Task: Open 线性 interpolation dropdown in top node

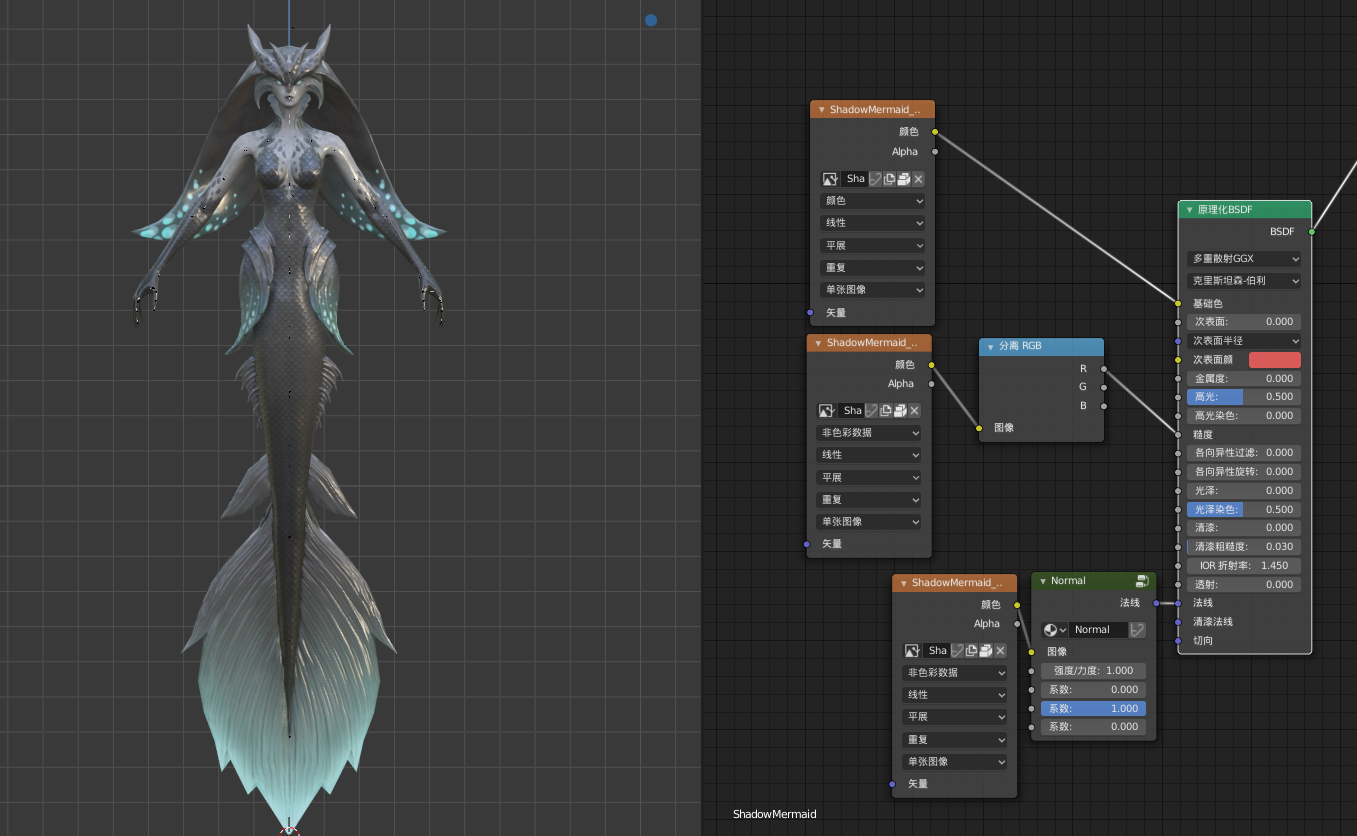Action: [x=873, y=223]
